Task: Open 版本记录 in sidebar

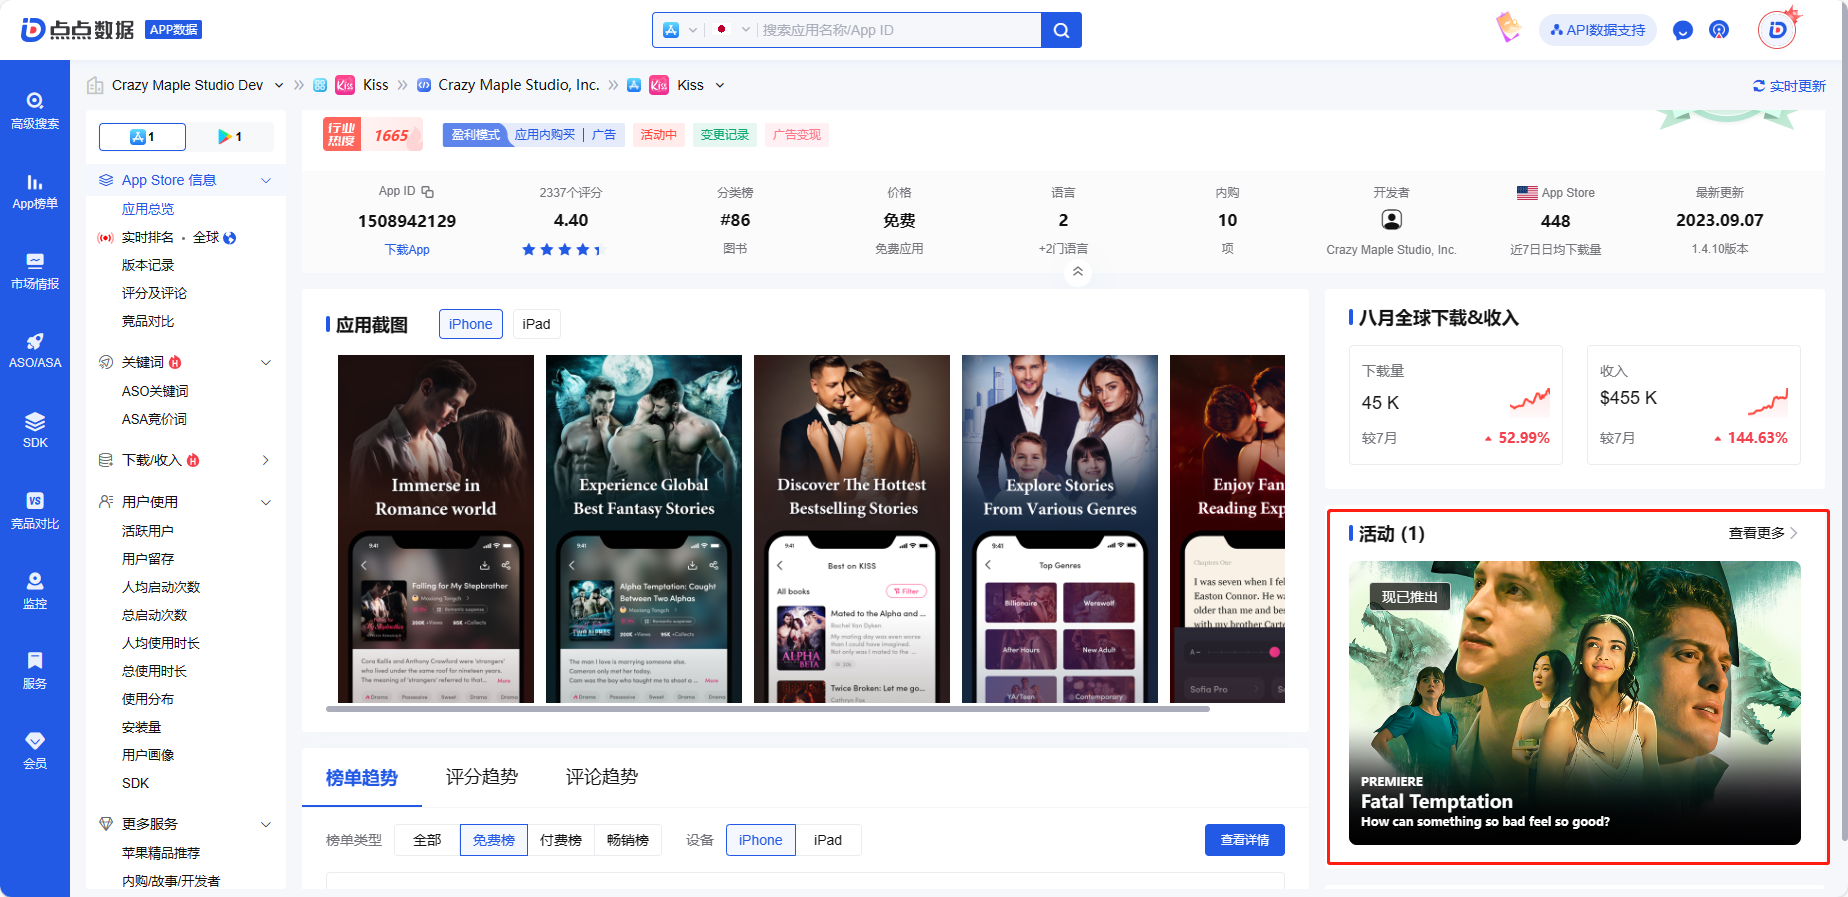Action: click(x=148, y=265)
